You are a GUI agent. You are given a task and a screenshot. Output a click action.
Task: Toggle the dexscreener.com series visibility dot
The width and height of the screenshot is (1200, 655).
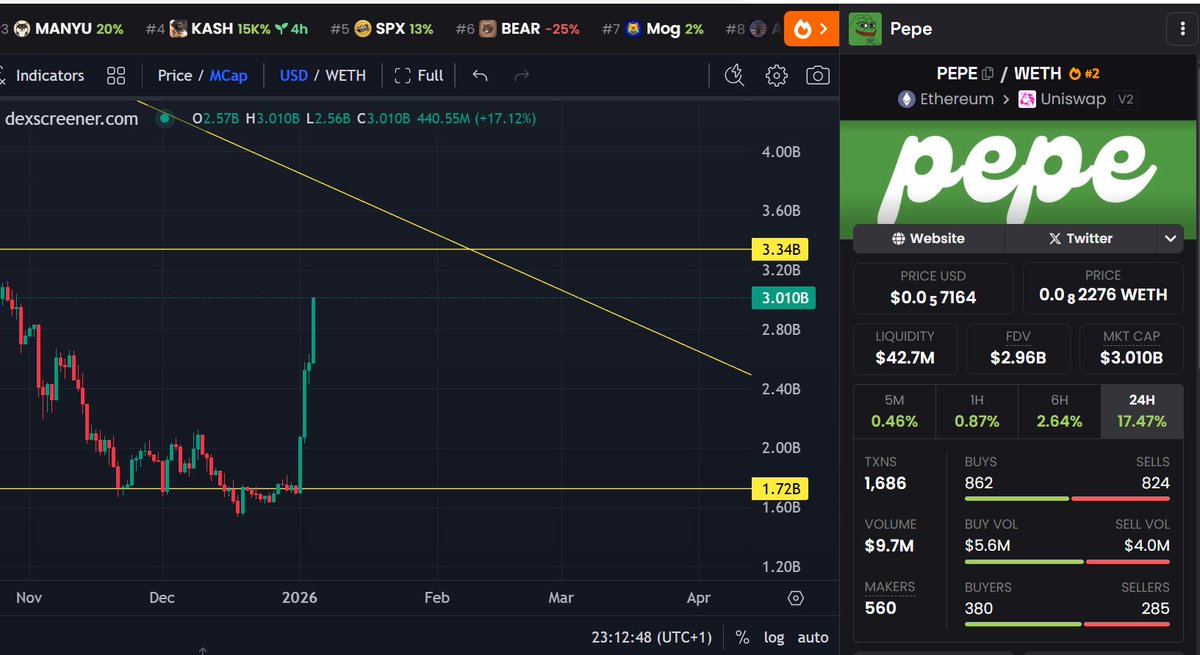click(165, 118)
